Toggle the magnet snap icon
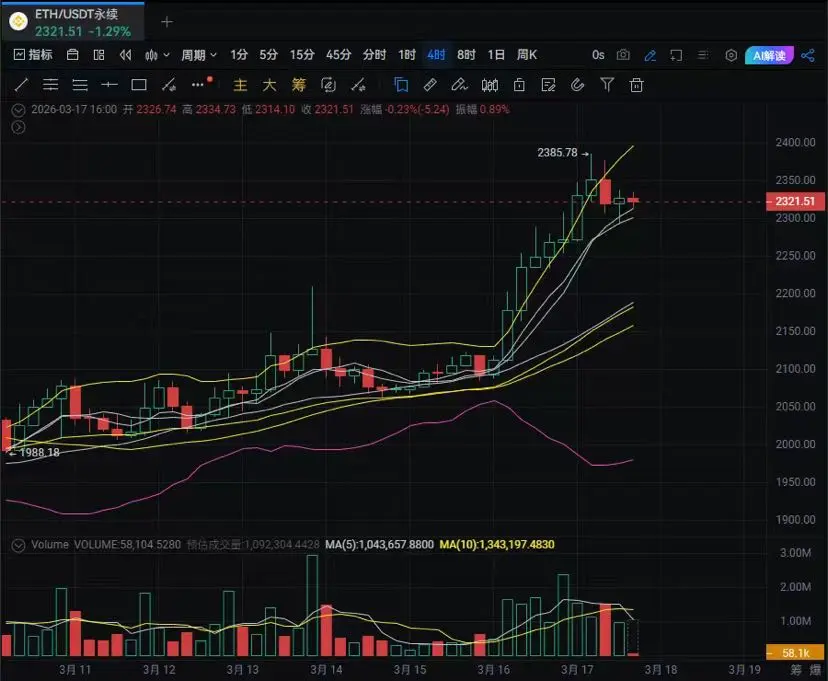 pos(578,84)
